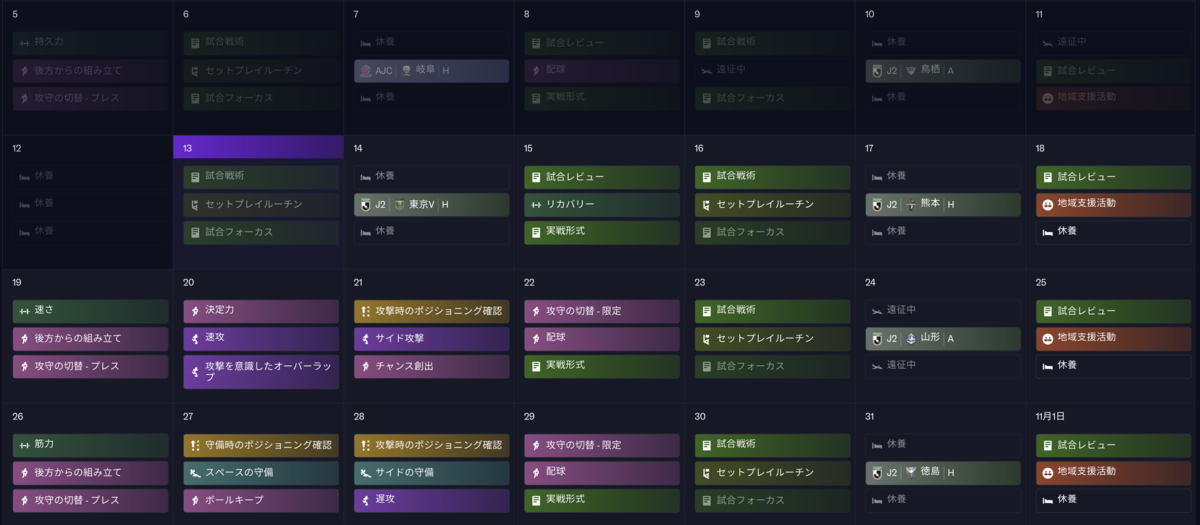The width and height of the screenshot is (1200, 525).
Task: Select the highlighted day 13 header
Action: click(258, 148)
